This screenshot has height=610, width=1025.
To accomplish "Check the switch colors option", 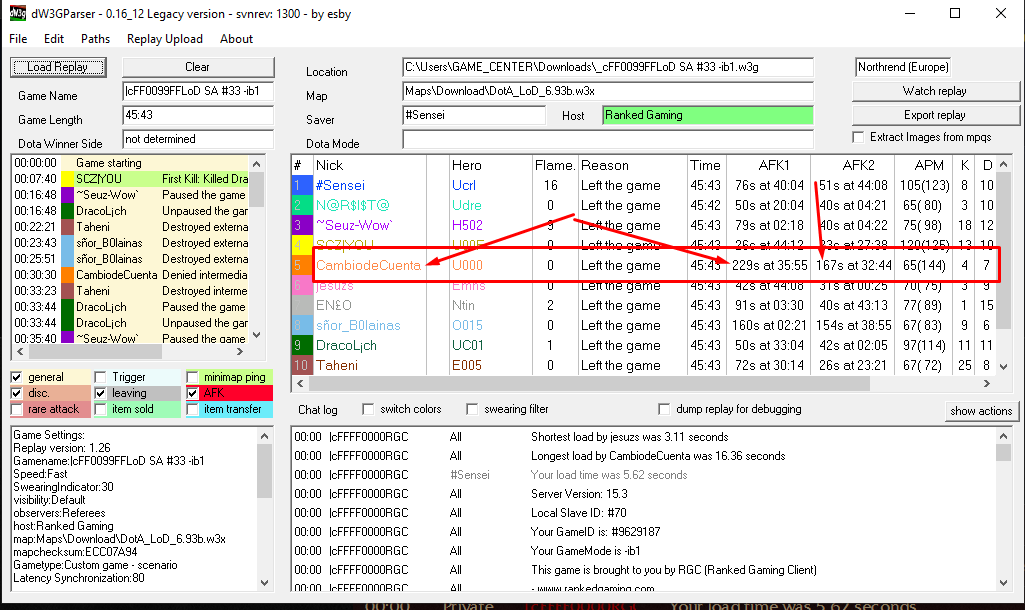I will [368, 409].
